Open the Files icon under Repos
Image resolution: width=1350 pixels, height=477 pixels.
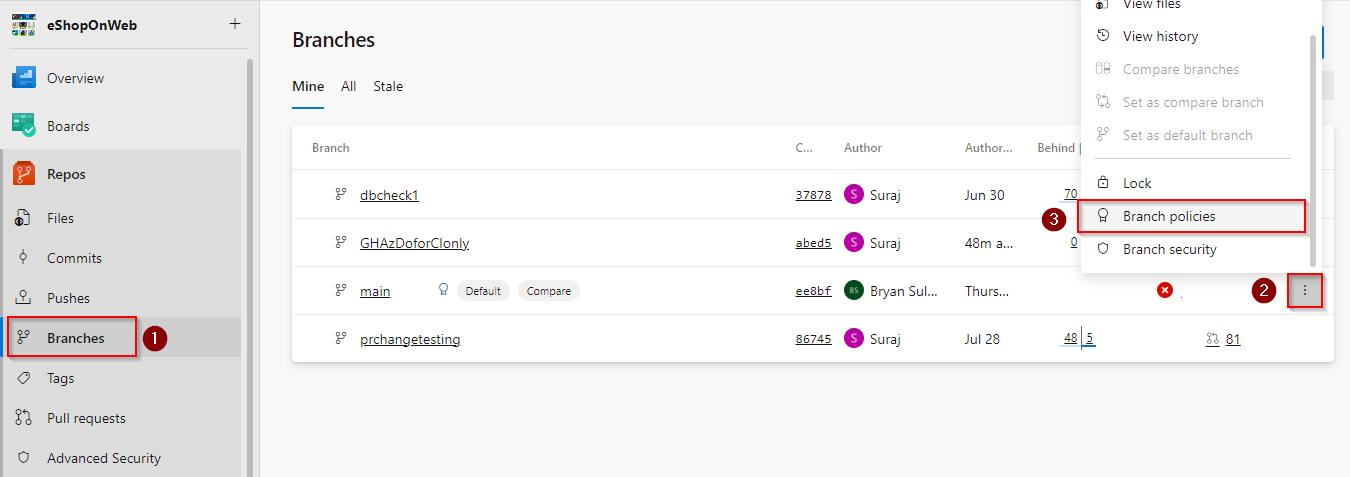tap(23, 218)
